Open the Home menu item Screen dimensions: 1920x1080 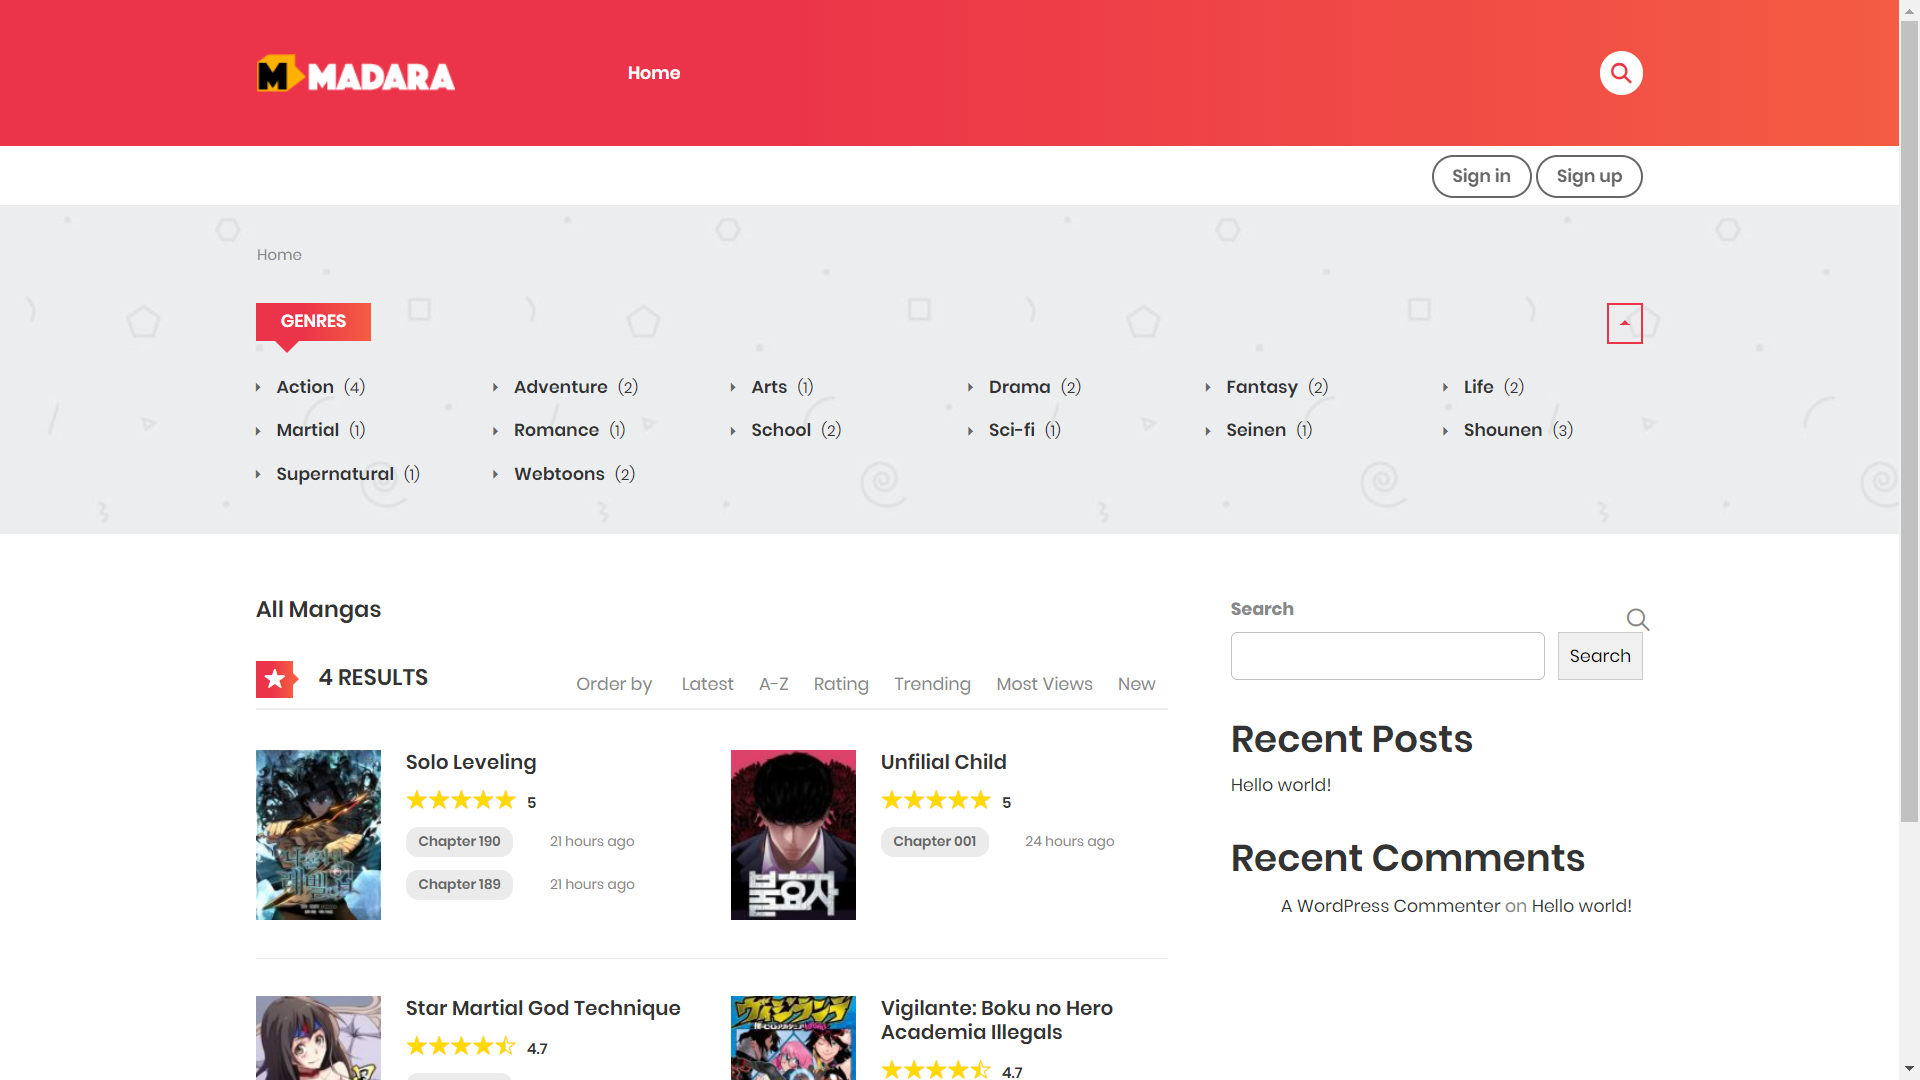click(x=654, y=73)
